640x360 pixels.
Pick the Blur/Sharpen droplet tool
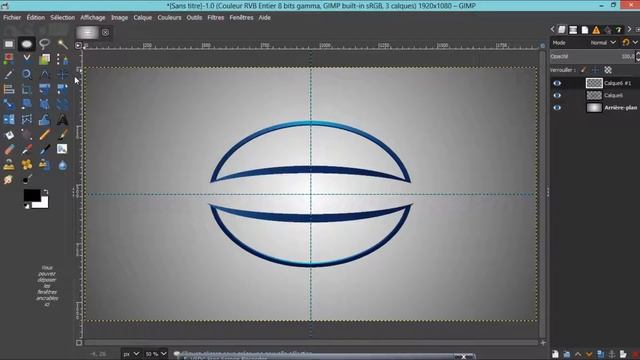click(x=62, y=165)
